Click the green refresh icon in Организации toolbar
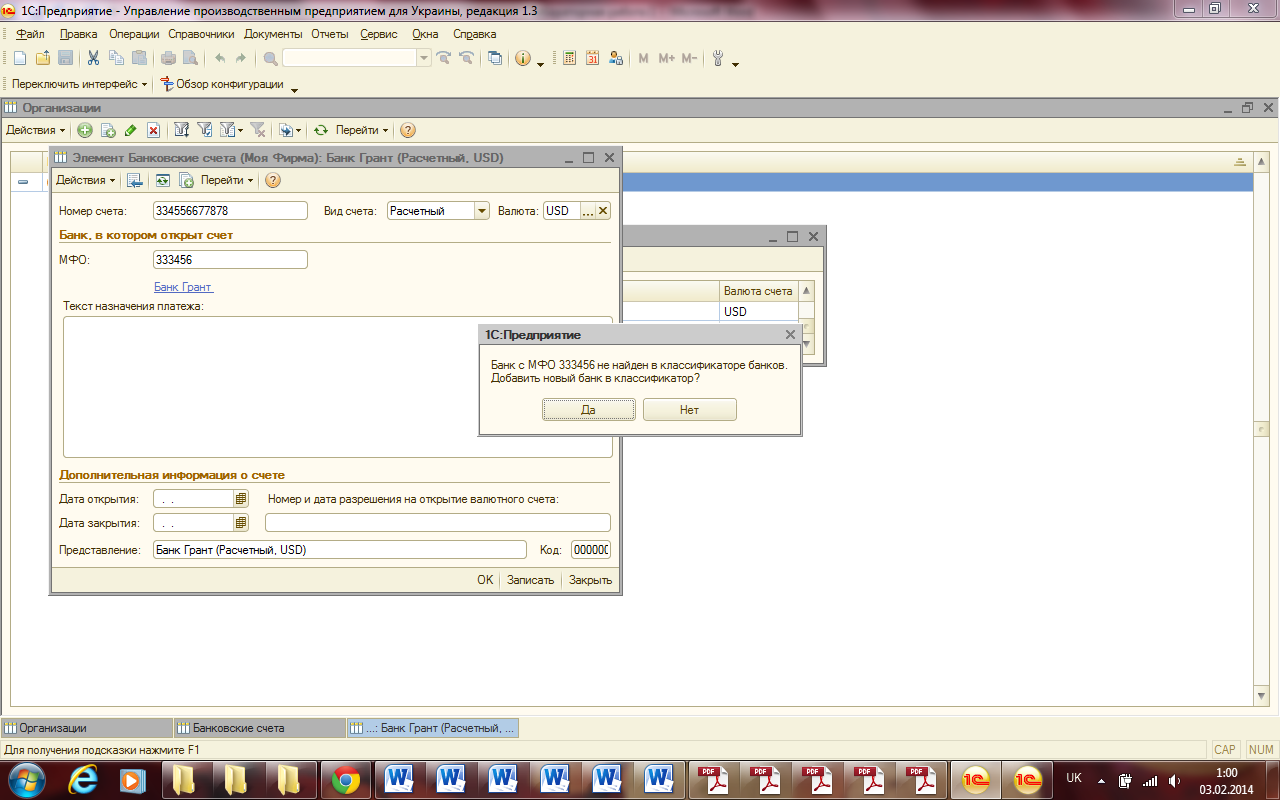The width and height of the screenshot is (1280, 800). tap(321, 130)
